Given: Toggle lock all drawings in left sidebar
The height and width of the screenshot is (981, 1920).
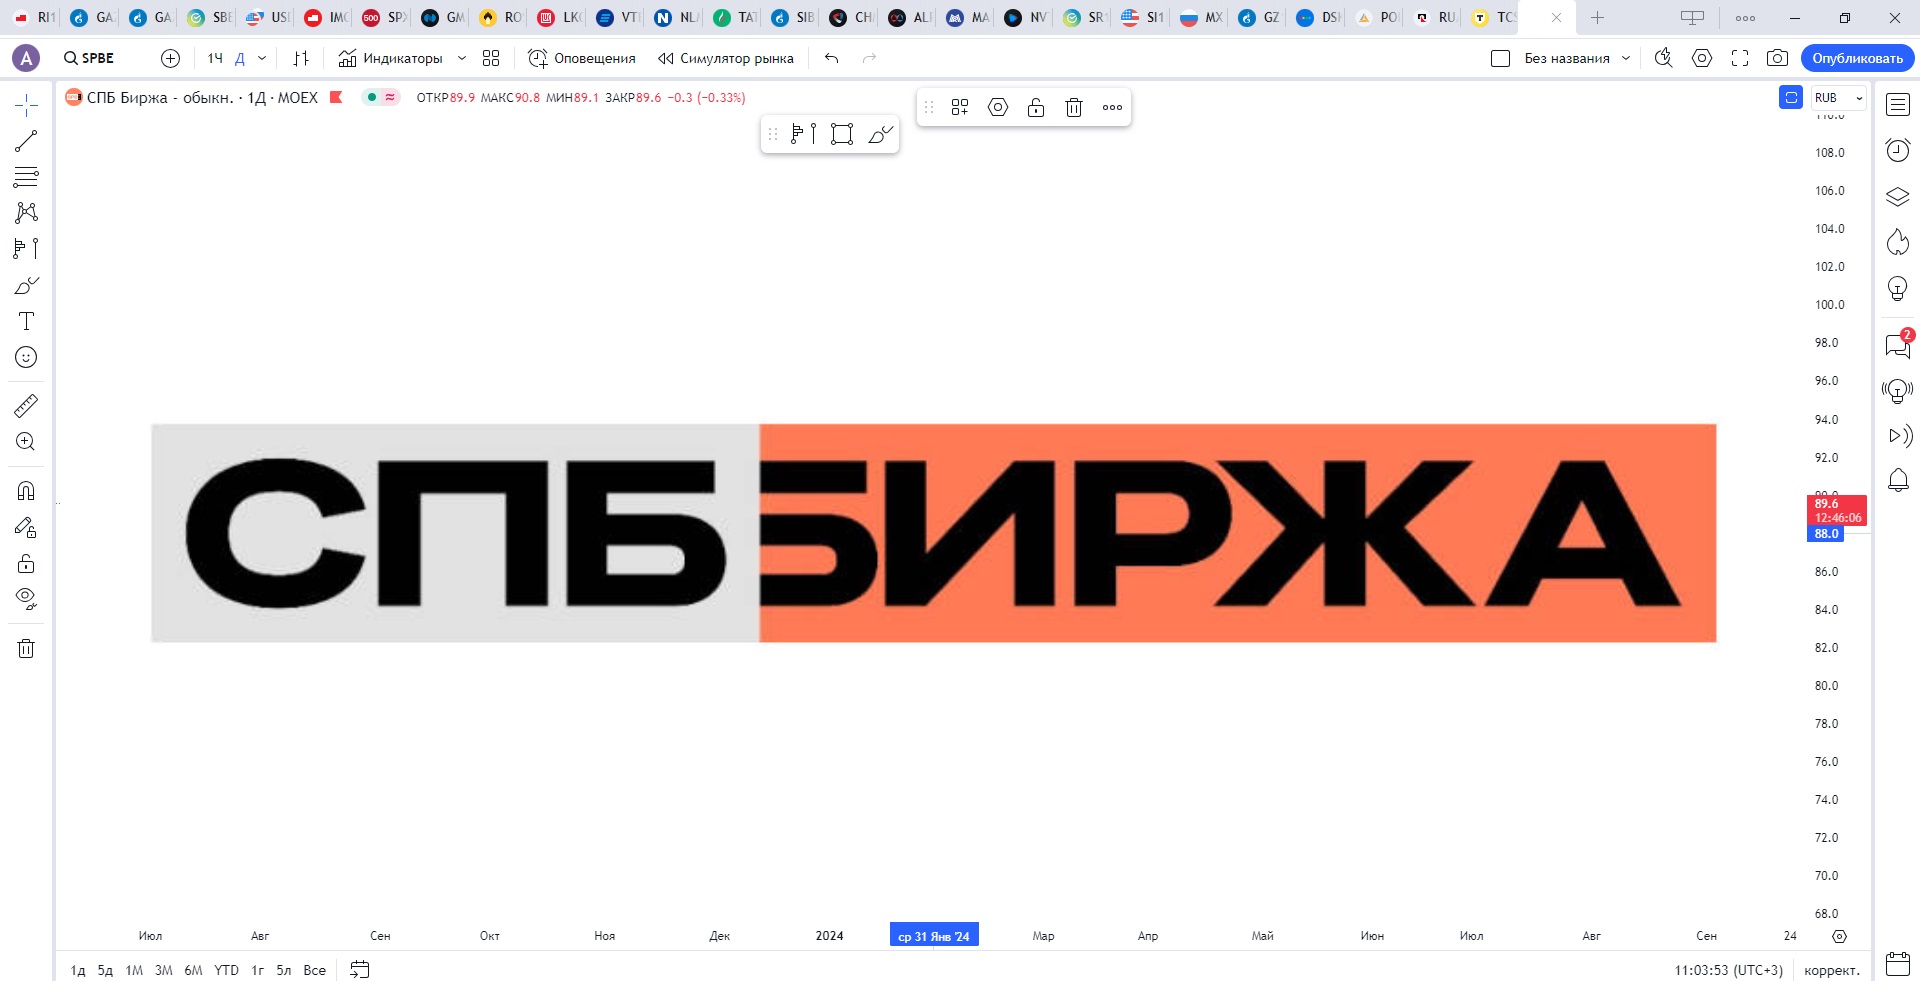Looking at the screenshot, I should pos(26,563).
